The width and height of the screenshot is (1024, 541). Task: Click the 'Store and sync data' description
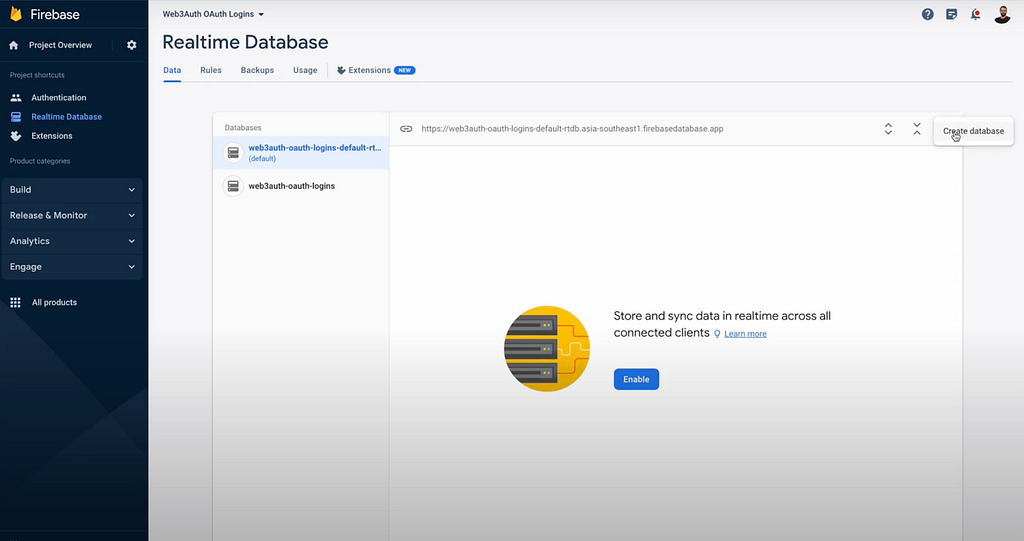(x=722, y=324)
